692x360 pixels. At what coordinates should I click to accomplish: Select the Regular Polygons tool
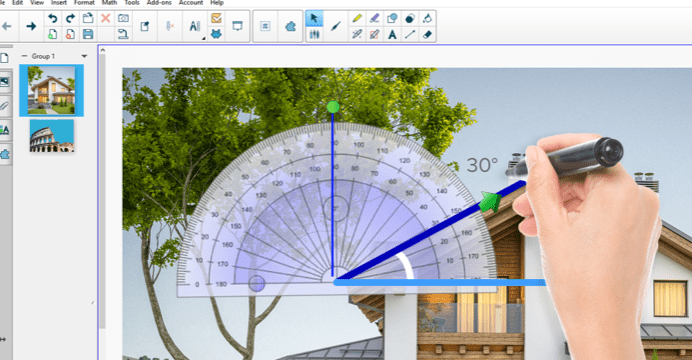coord(410,18)
